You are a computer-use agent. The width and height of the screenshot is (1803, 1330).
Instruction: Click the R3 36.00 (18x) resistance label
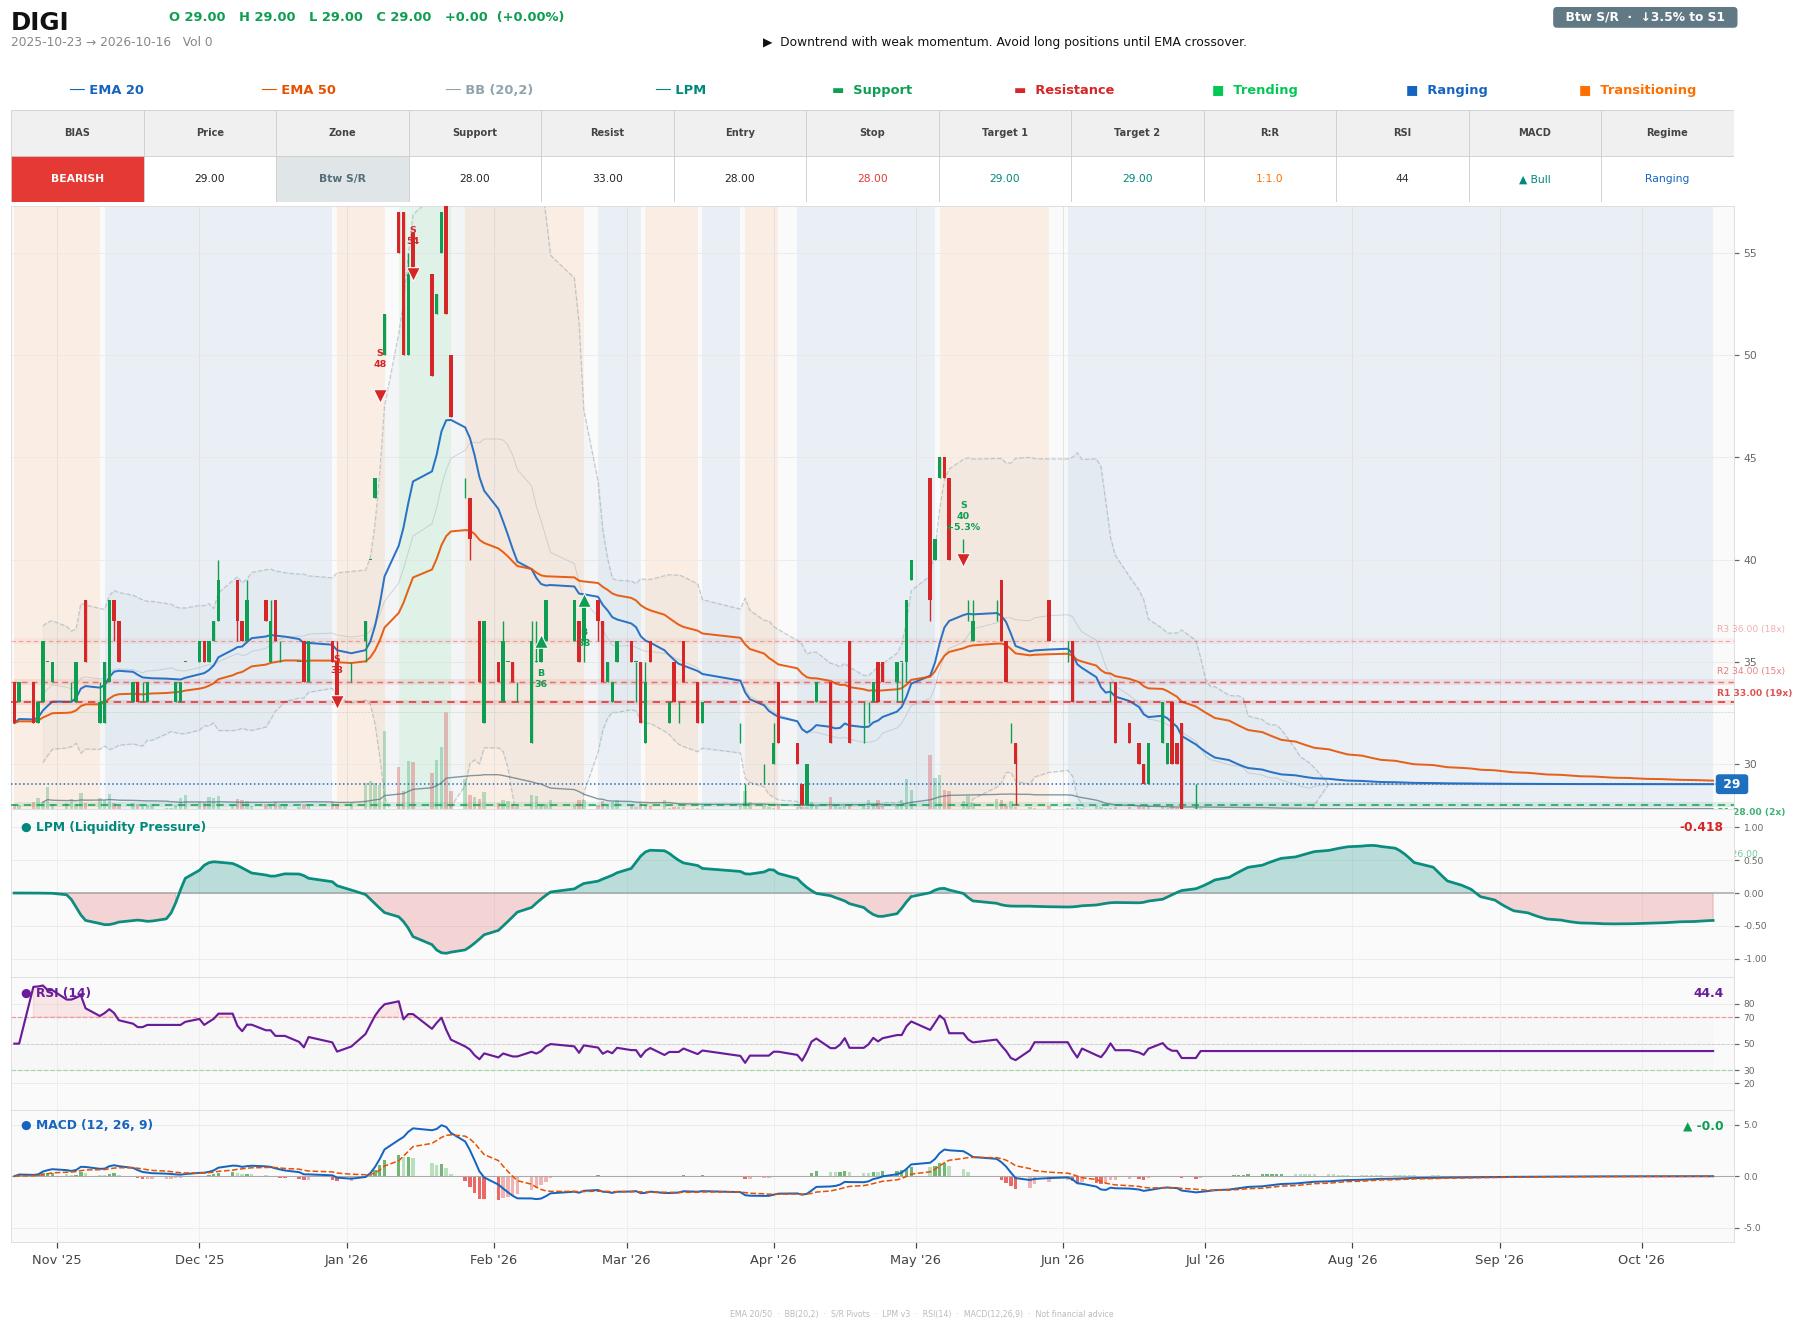(1750, 629)
